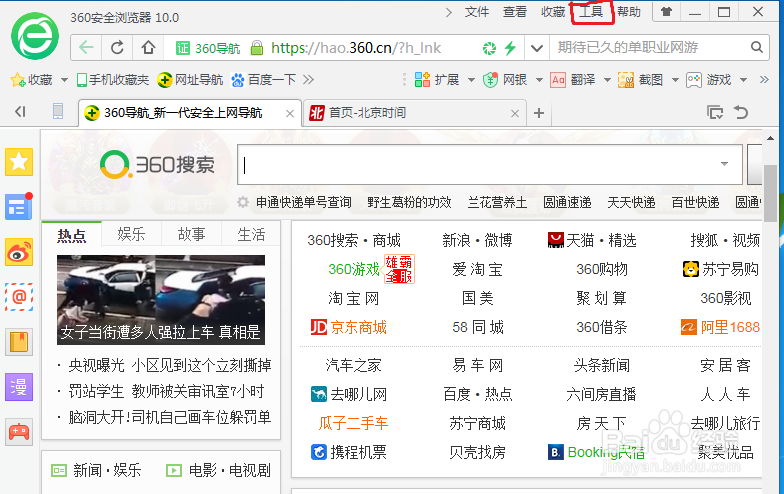Viewport: 784px width, 494px height.
Task: Expand 360 search box suggestion arrow
Action: (x=724, y=164)
